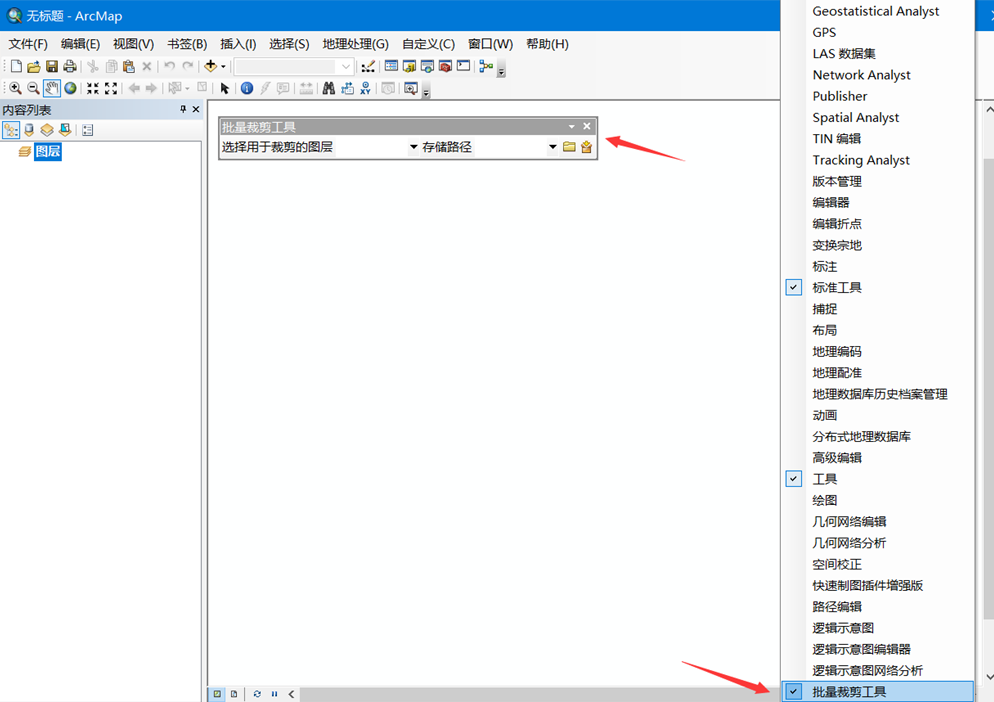Screen dimensions: 994x702
Task: Enable the 快速制图插件增强版 toolbar
Action: coord(866,586)
